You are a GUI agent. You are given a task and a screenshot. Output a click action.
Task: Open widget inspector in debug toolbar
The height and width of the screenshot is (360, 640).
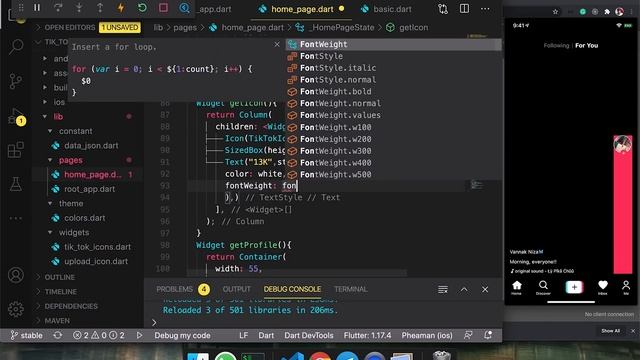tap(184, 8)
